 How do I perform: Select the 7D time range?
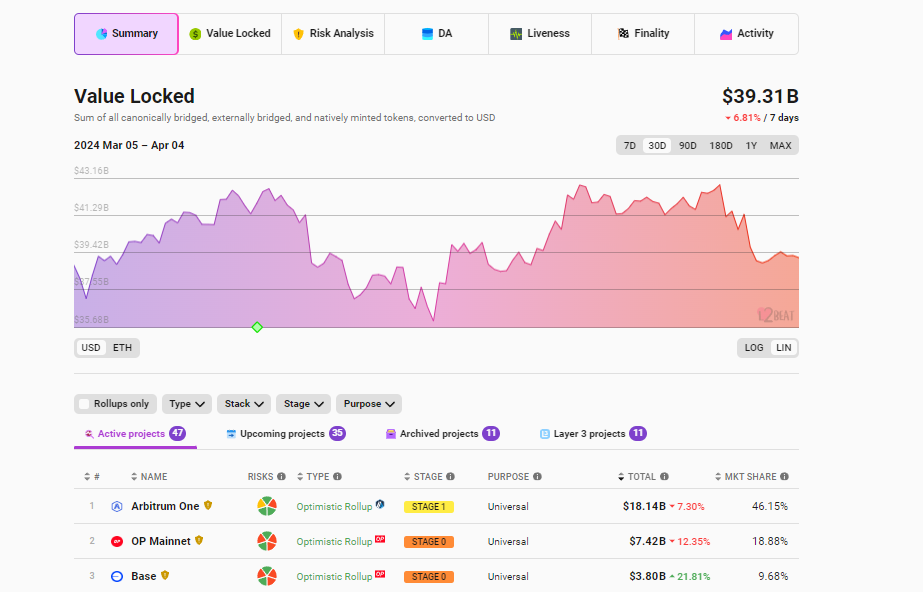click(x=630, y=145)
